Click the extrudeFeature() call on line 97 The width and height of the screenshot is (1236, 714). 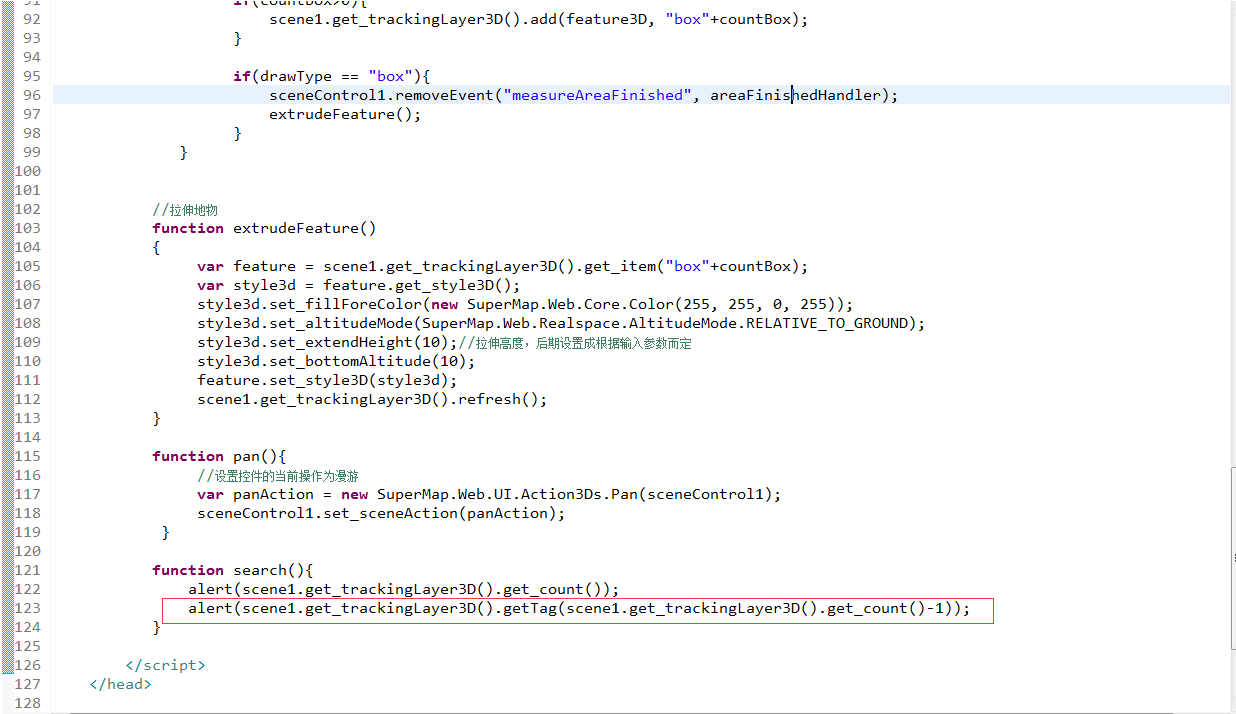pyautogui.click(x=345, y=114)
